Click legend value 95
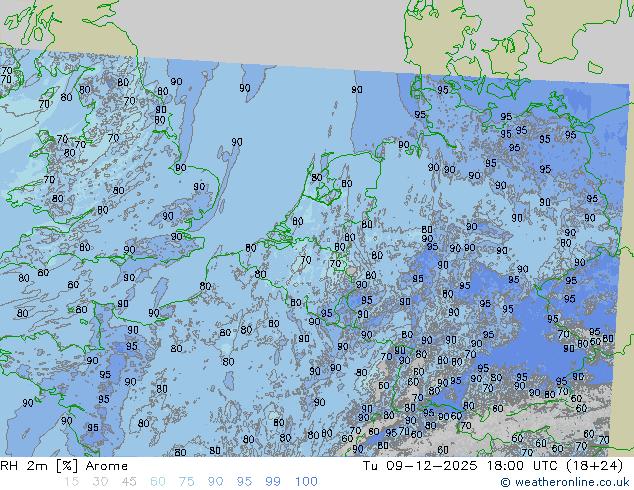 tap(244, 482)
